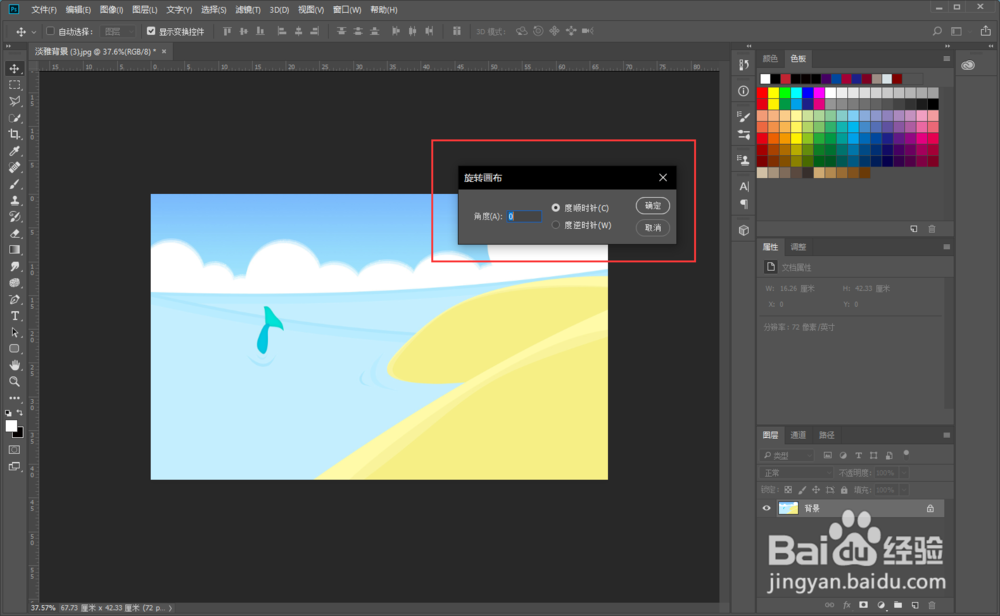Screen dimensions: 1000x616
Task: Select the History Brush tool
Action: 14,217
